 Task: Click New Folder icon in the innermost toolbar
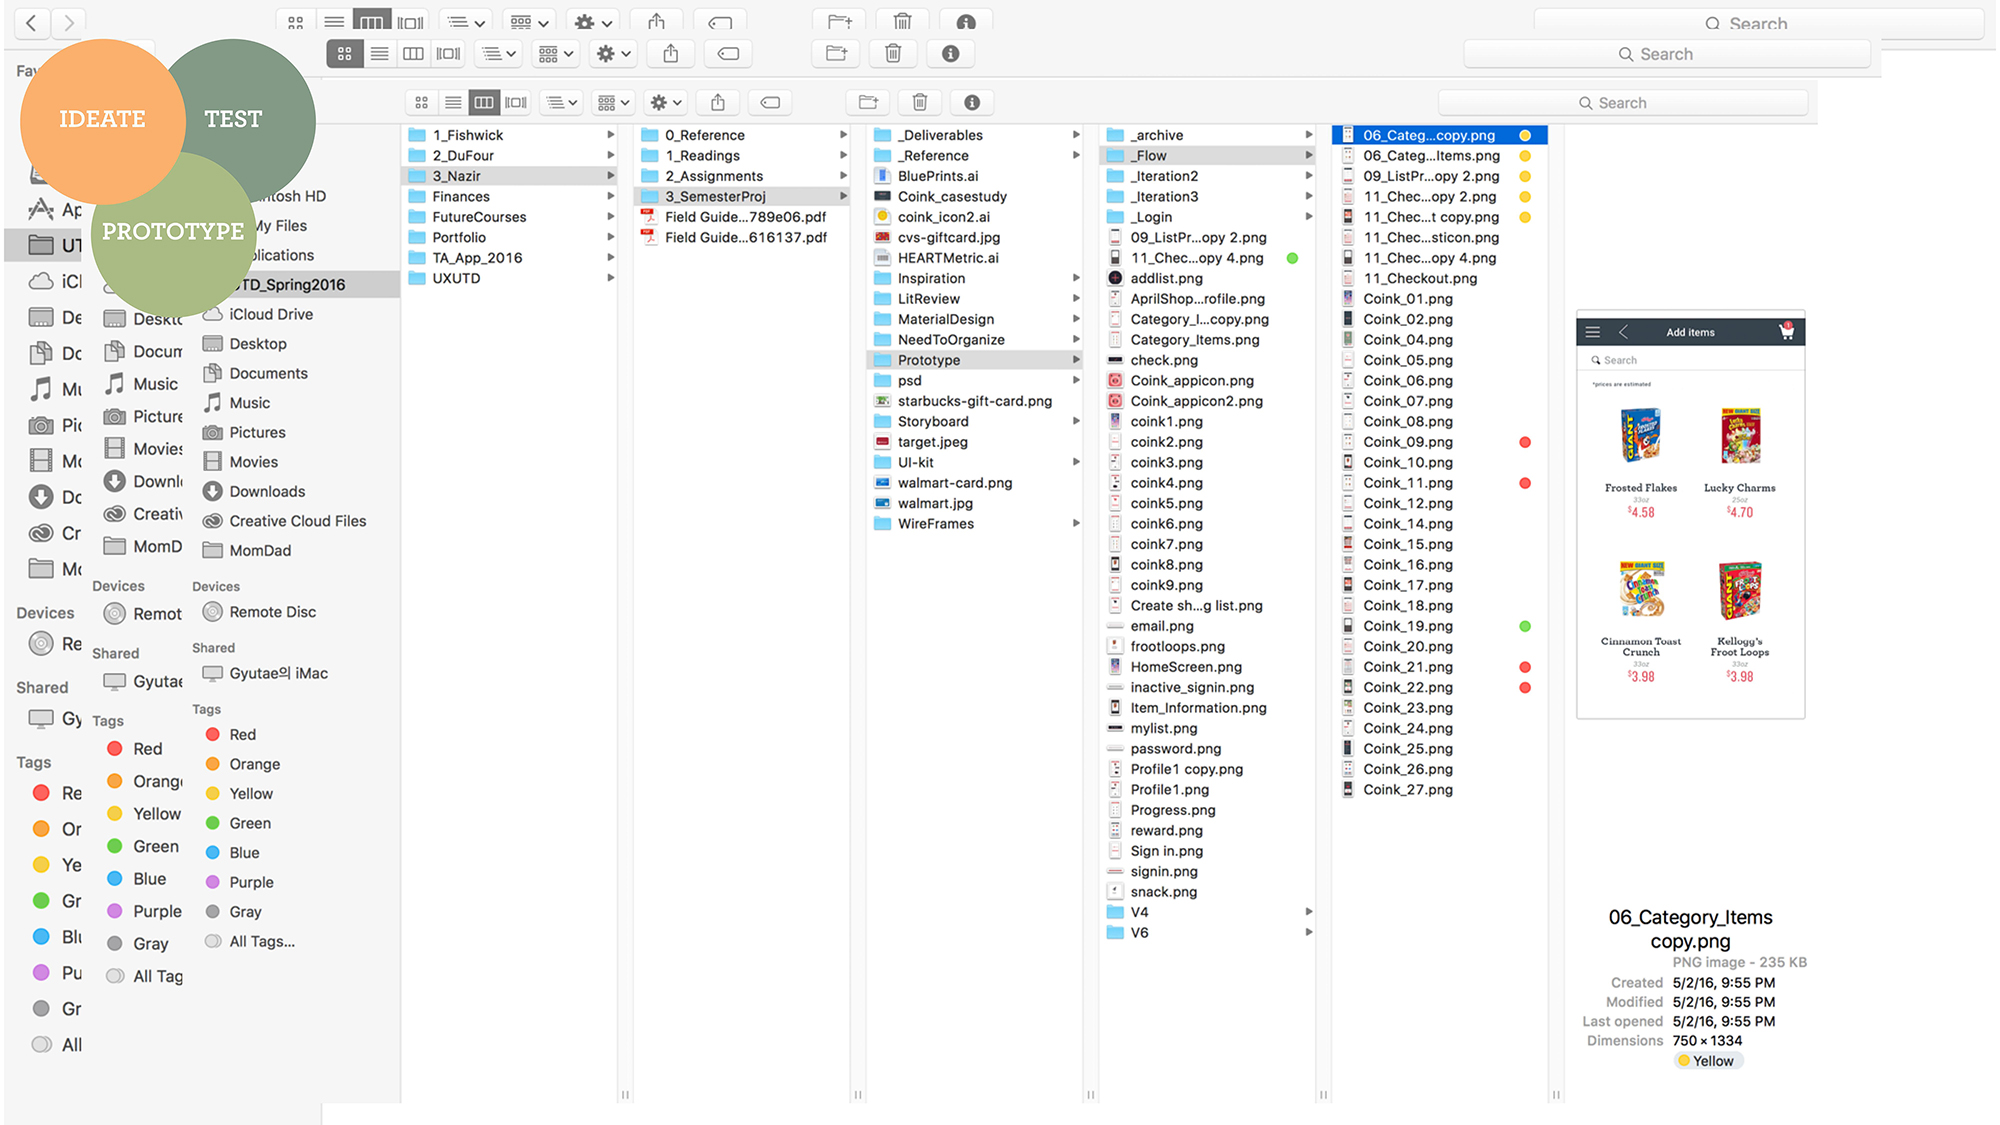coord(868,102)
